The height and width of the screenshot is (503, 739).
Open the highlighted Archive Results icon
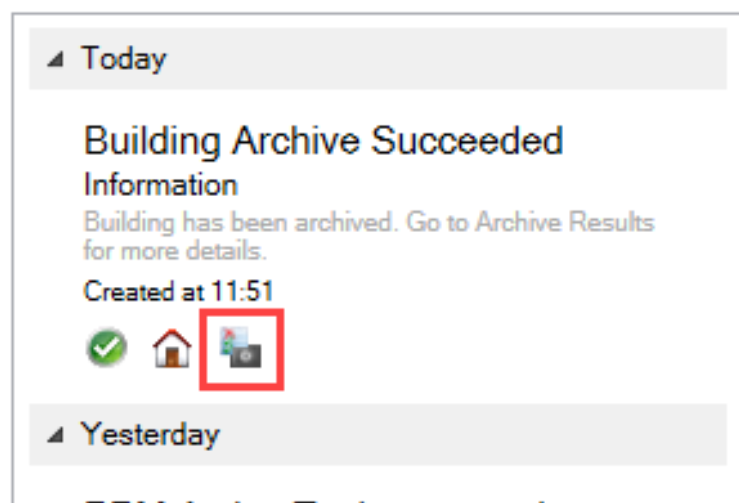click(x=241, y=350)
